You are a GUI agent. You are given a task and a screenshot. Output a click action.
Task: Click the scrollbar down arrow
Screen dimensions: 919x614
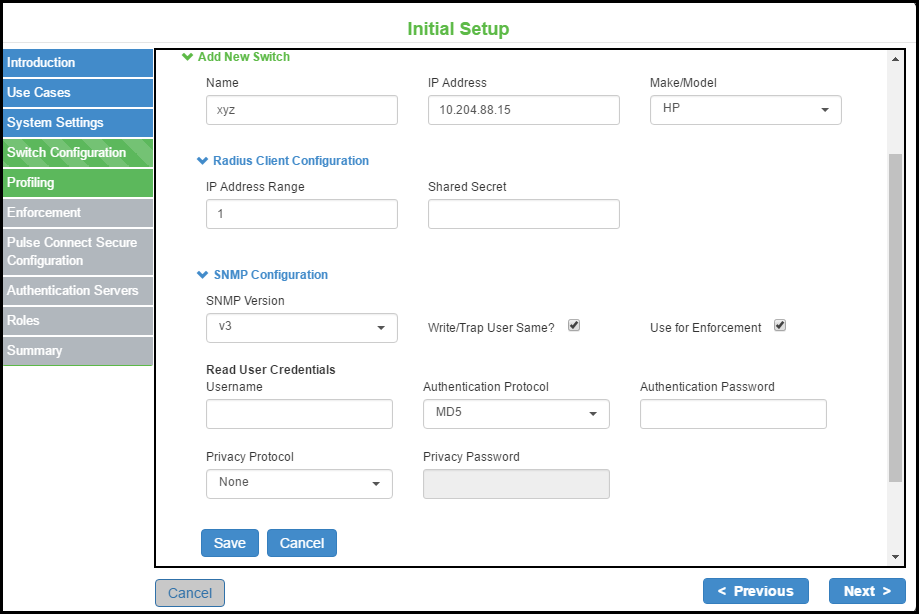pos(895,556)
